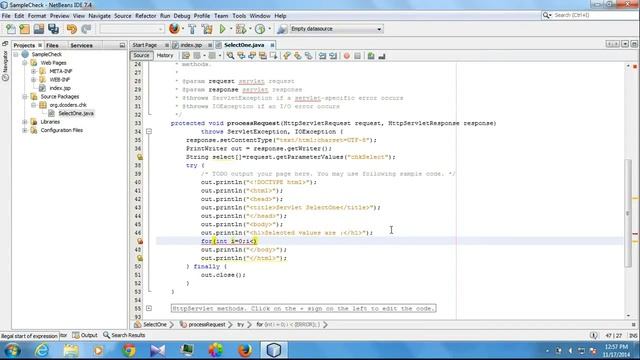This screenshot has width=640, height=360.
Task: Click the New File toolbar icon
Action: click(x=11, y=29)
